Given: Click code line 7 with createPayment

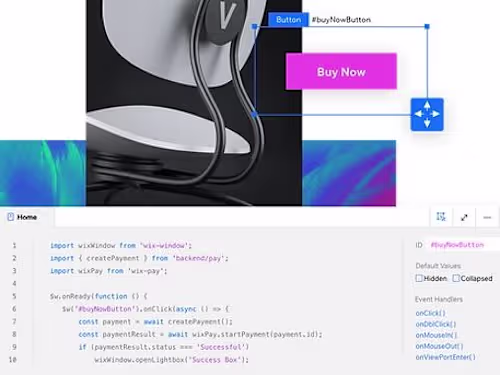Looking at the screenshot, I should click(155, 322).
